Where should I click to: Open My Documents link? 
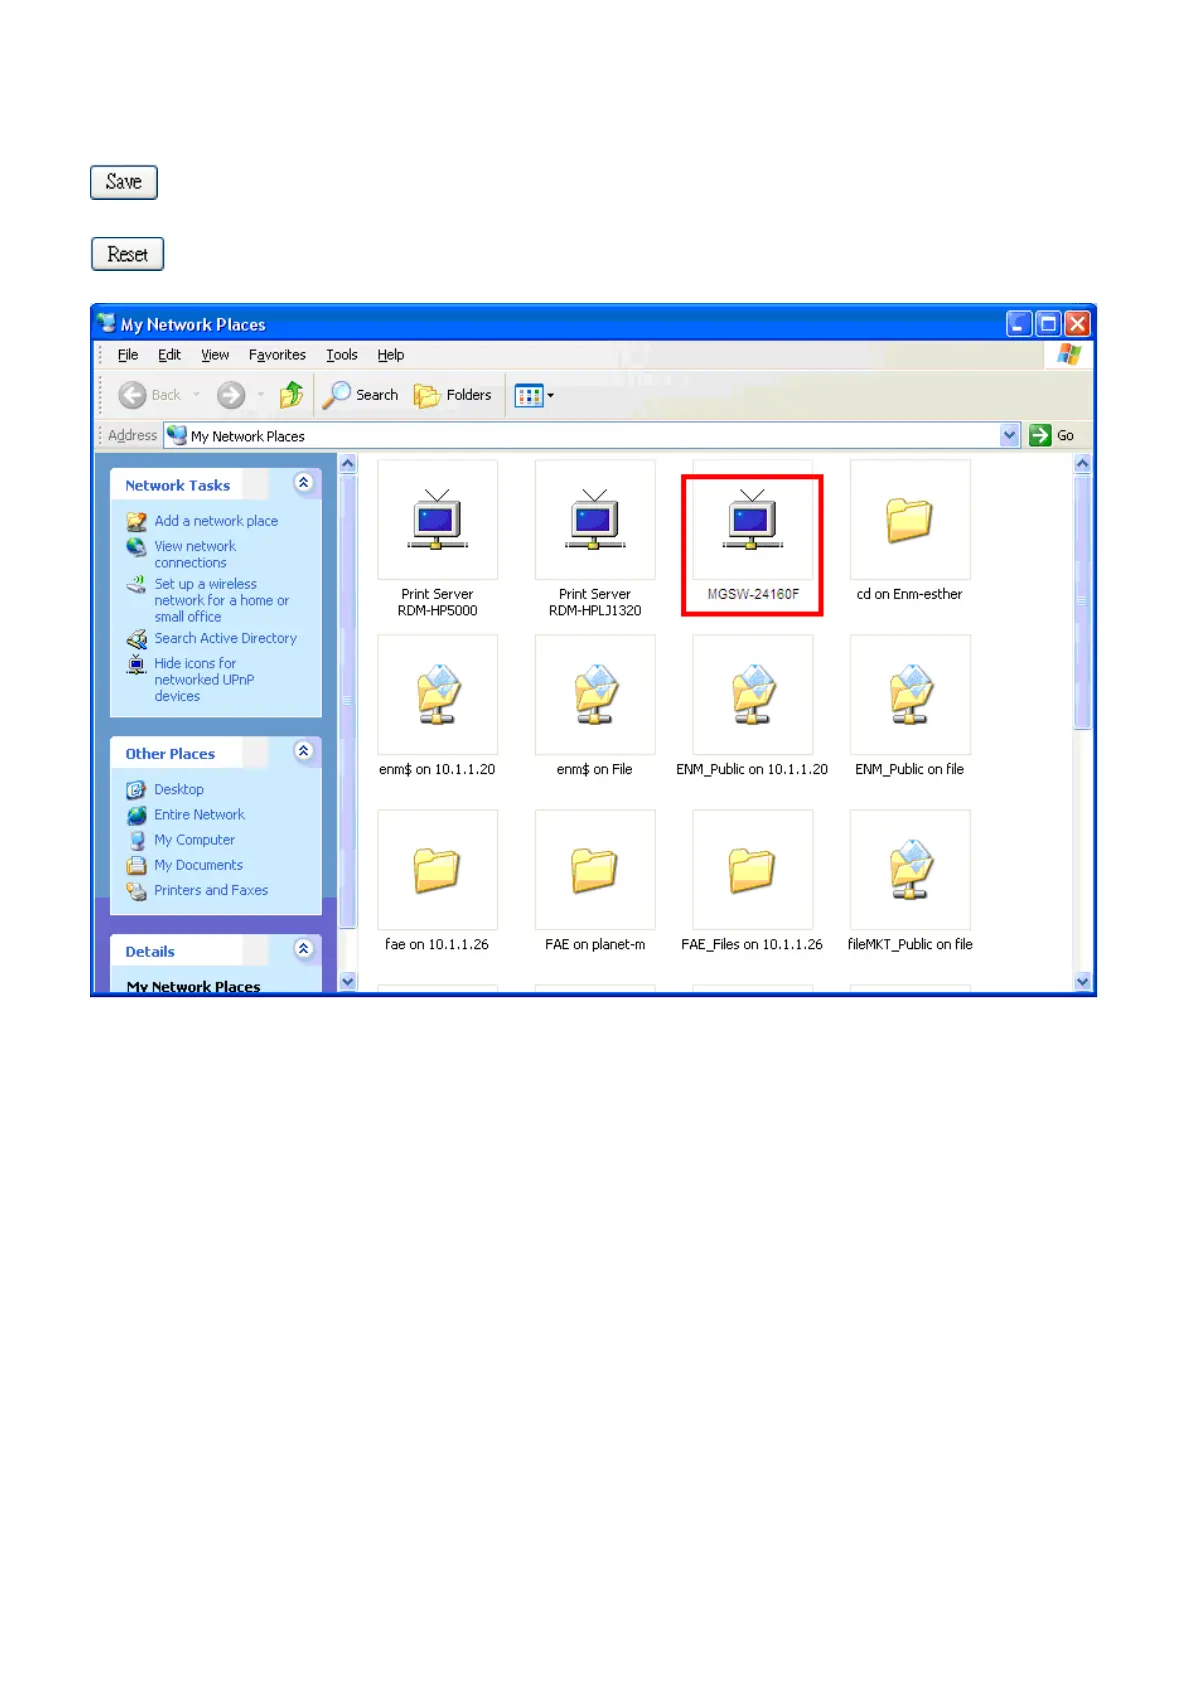(198, 865)
